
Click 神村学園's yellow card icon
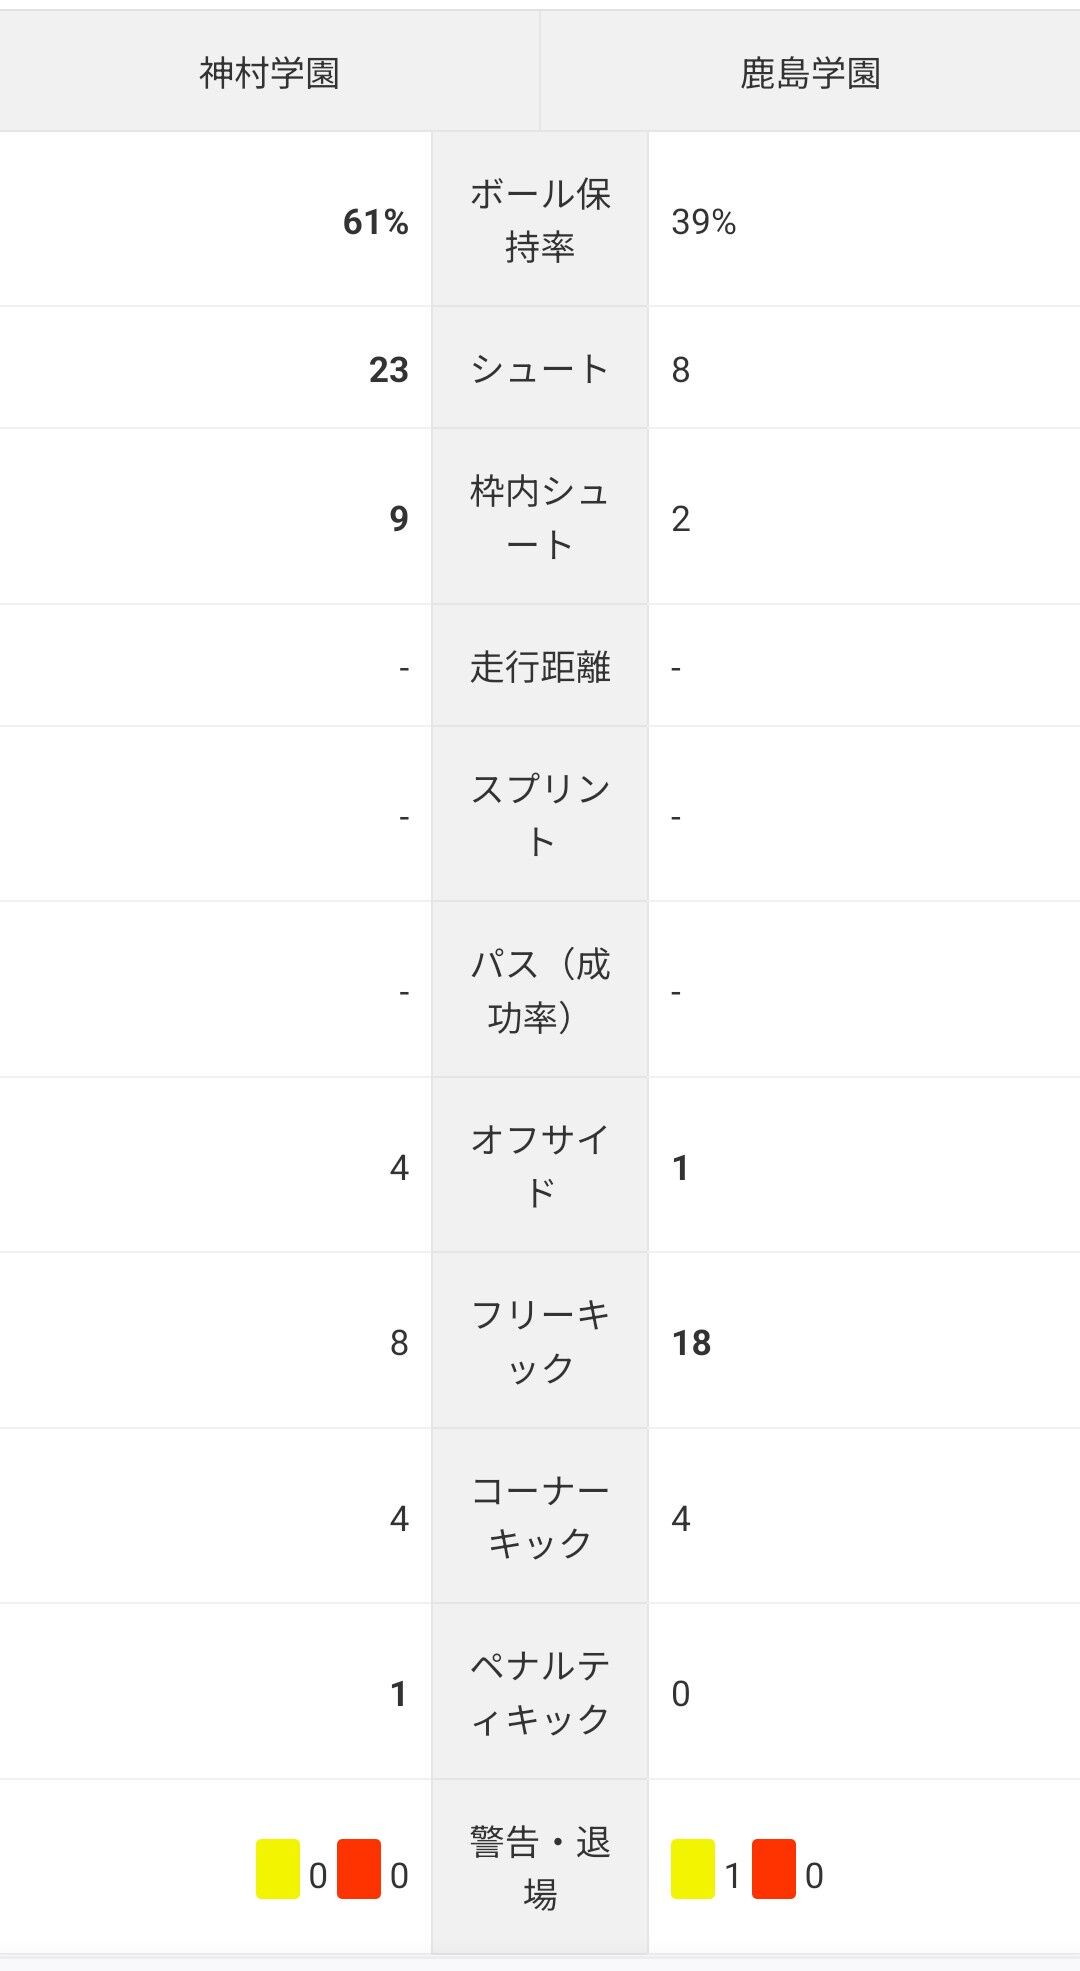coord(278,1868)
